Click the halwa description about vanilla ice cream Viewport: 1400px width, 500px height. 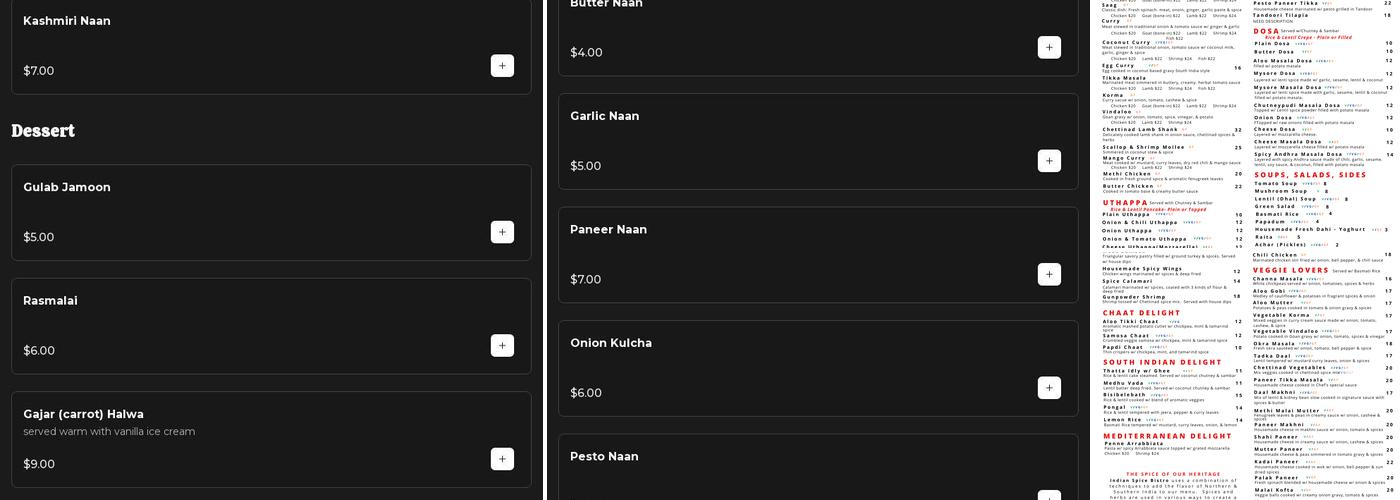tap(109, 432)
